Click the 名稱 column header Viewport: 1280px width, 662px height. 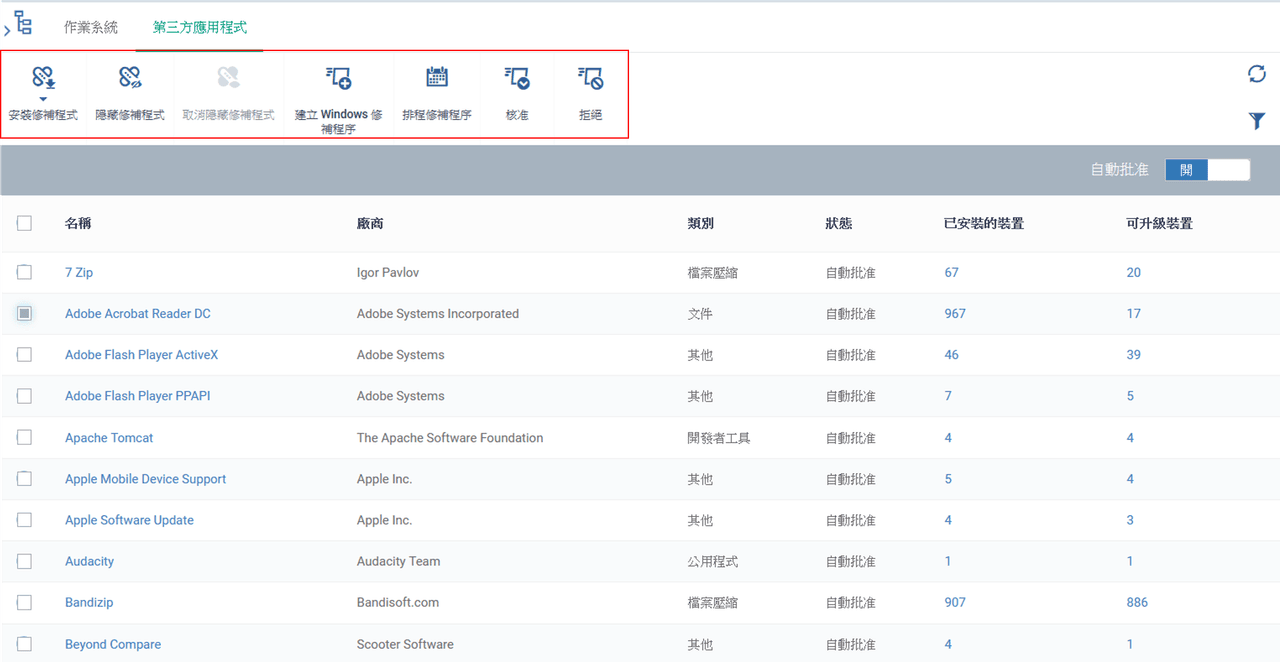pos(79,224)
